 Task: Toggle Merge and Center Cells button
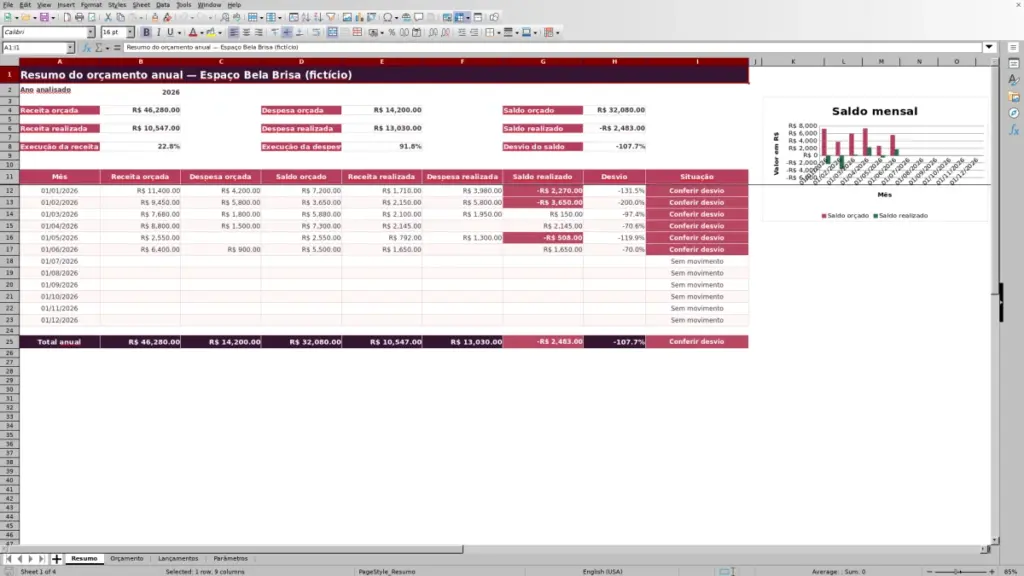pos(332,33)
